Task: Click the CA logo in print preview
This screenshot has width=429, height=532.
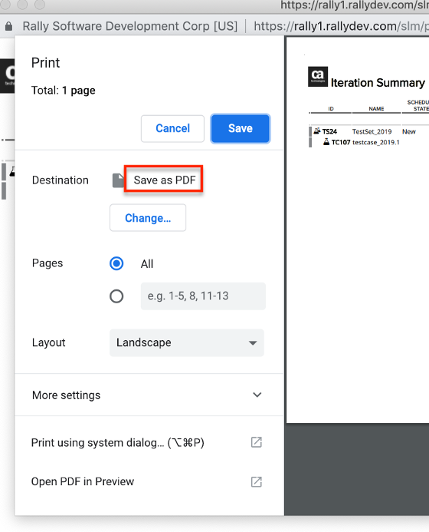Action: point(318,77)
